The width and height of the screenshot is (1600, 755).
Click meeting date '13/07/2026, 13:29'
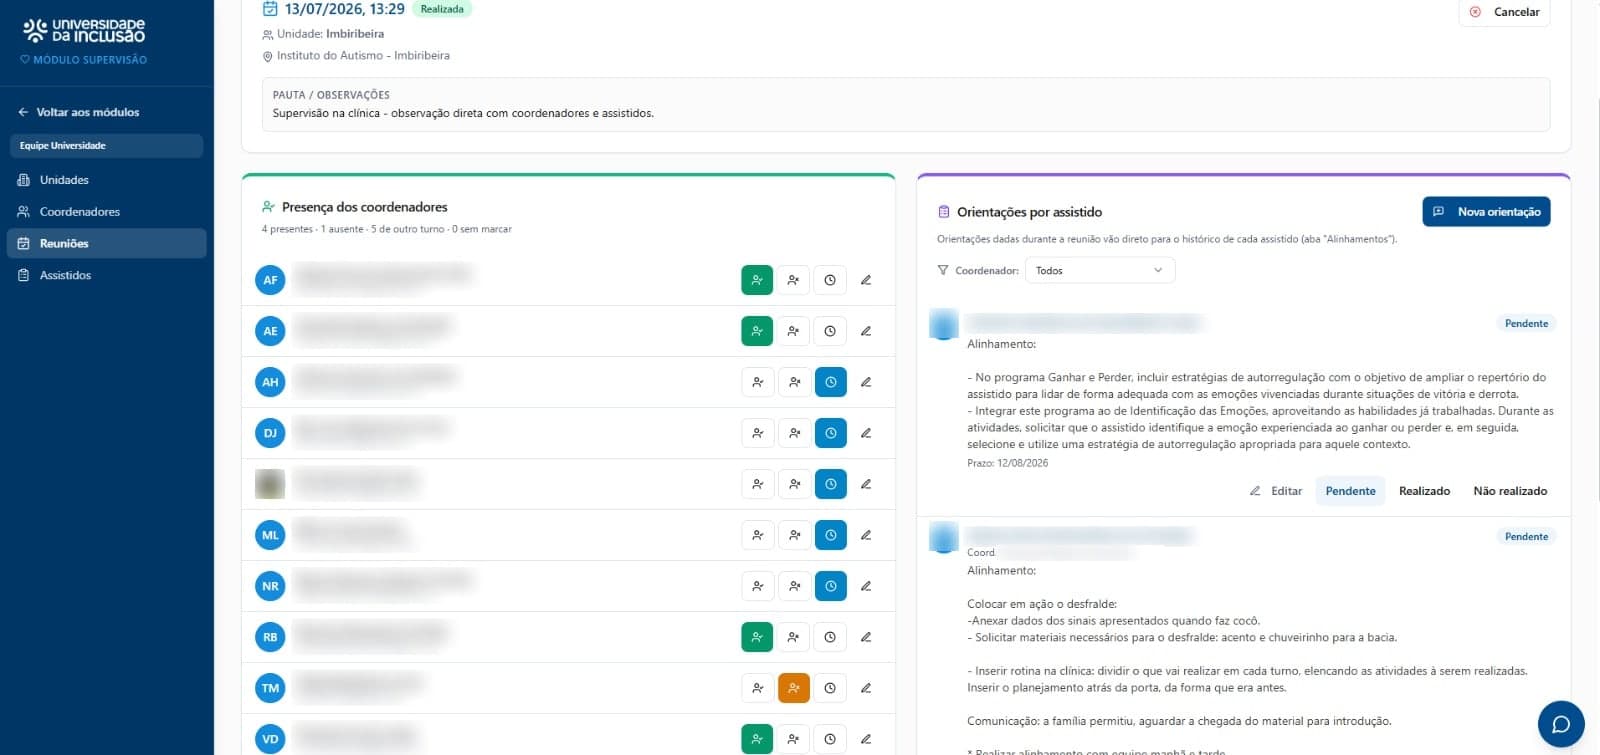tap(344, 9)
